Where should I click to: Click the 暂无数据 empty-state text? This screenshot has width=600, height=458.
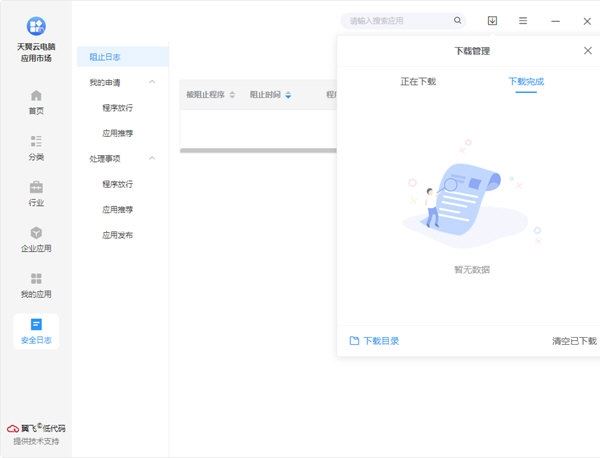tap(472, 270)
